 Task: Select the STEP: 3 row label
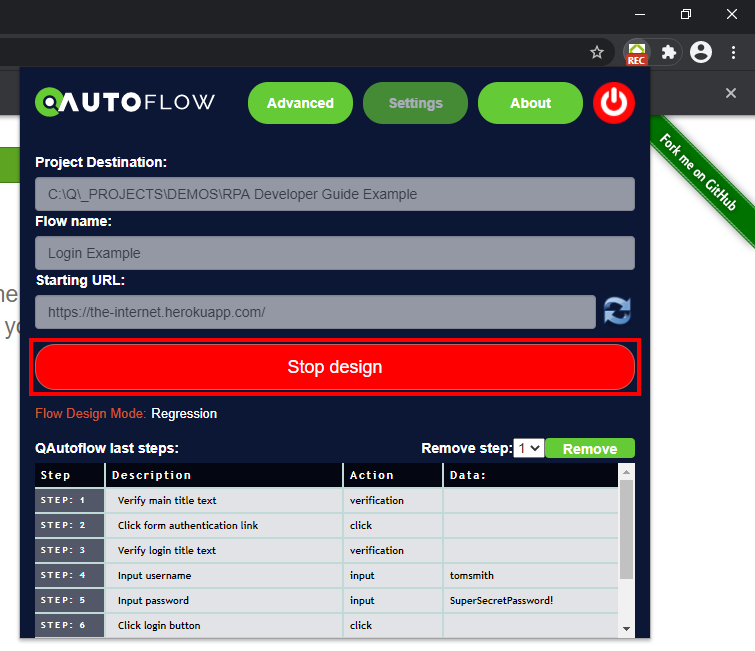tap(70, 550)
